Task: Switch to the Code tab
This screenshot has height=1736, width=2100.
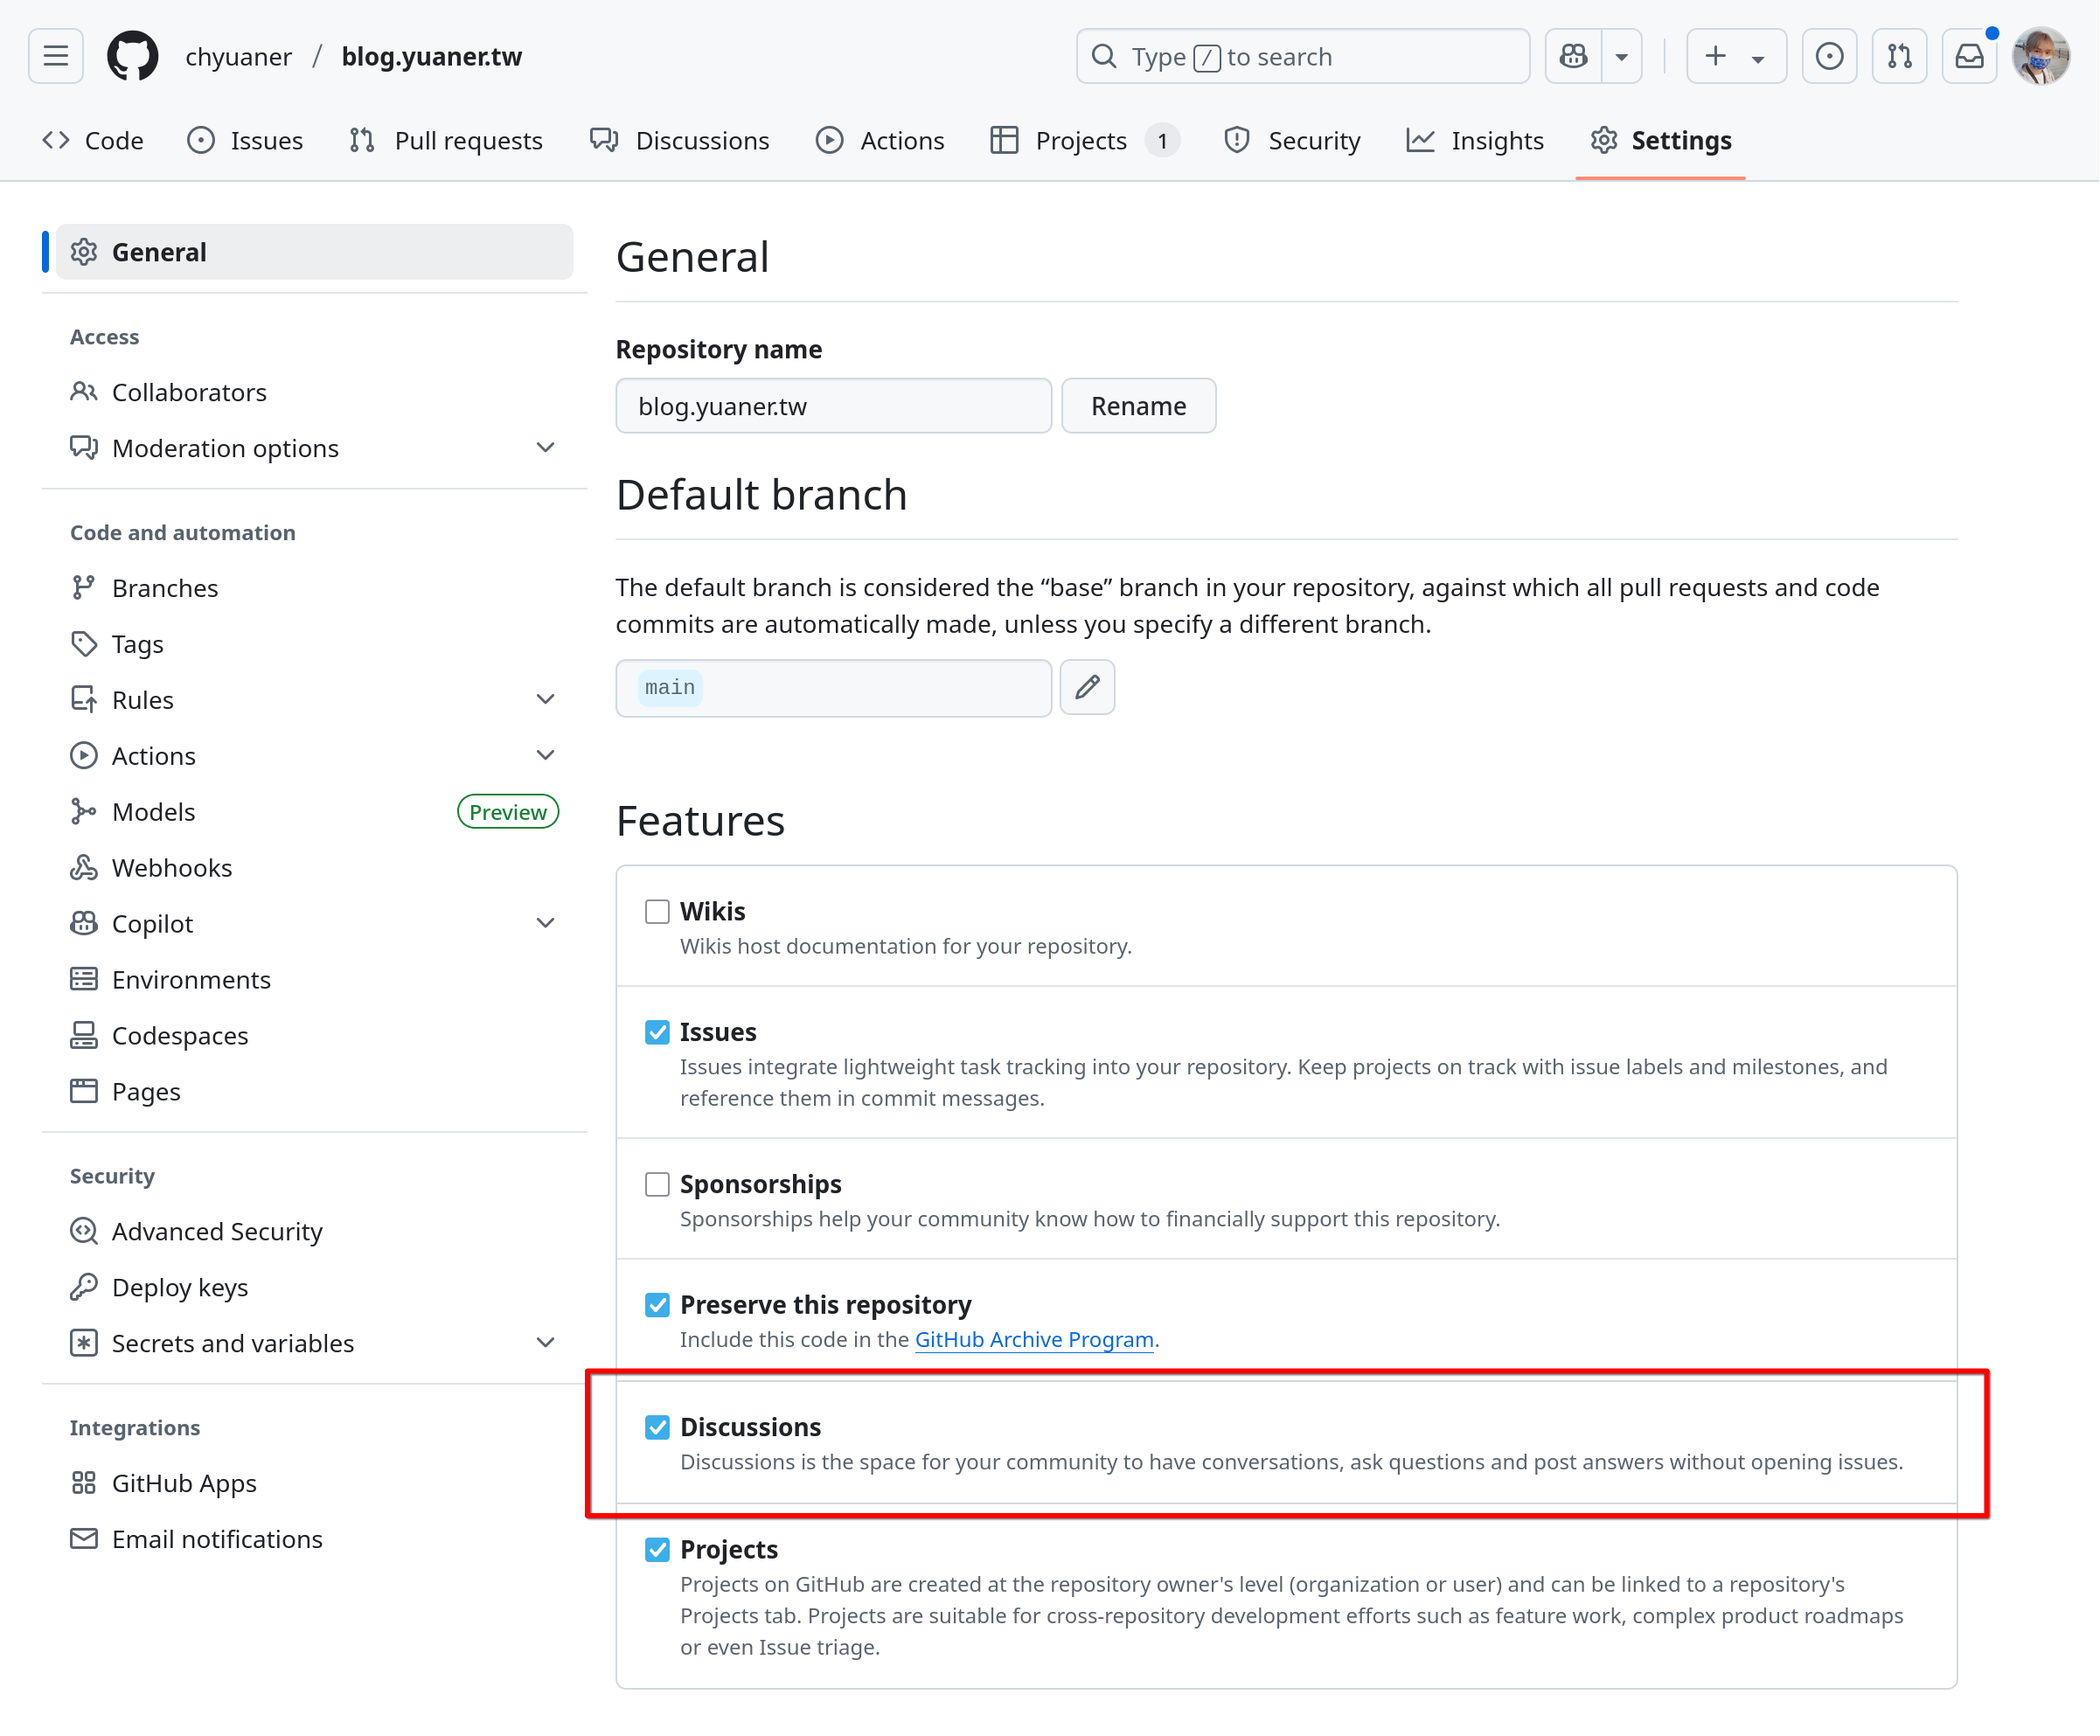Action: coord(93,140)
